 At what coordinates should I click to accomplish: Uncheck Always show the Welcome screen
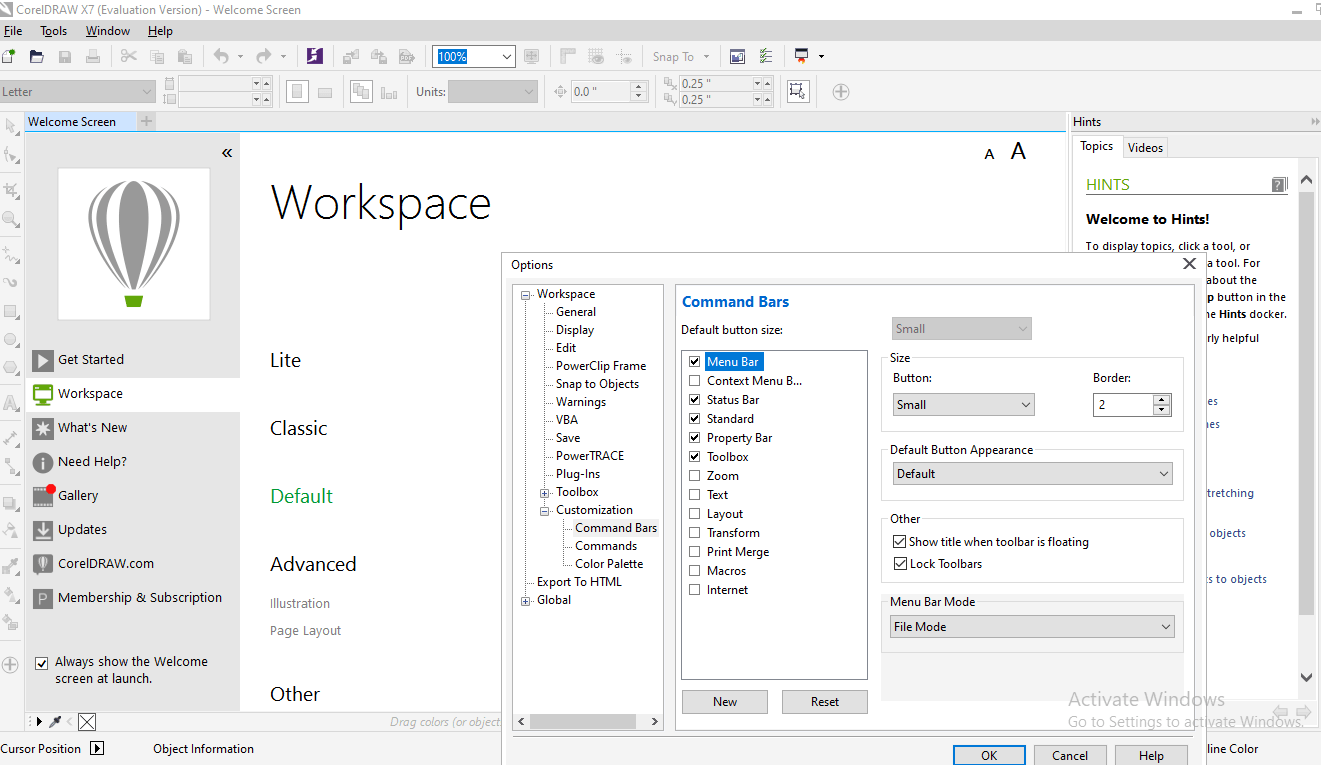click(42, 663)
